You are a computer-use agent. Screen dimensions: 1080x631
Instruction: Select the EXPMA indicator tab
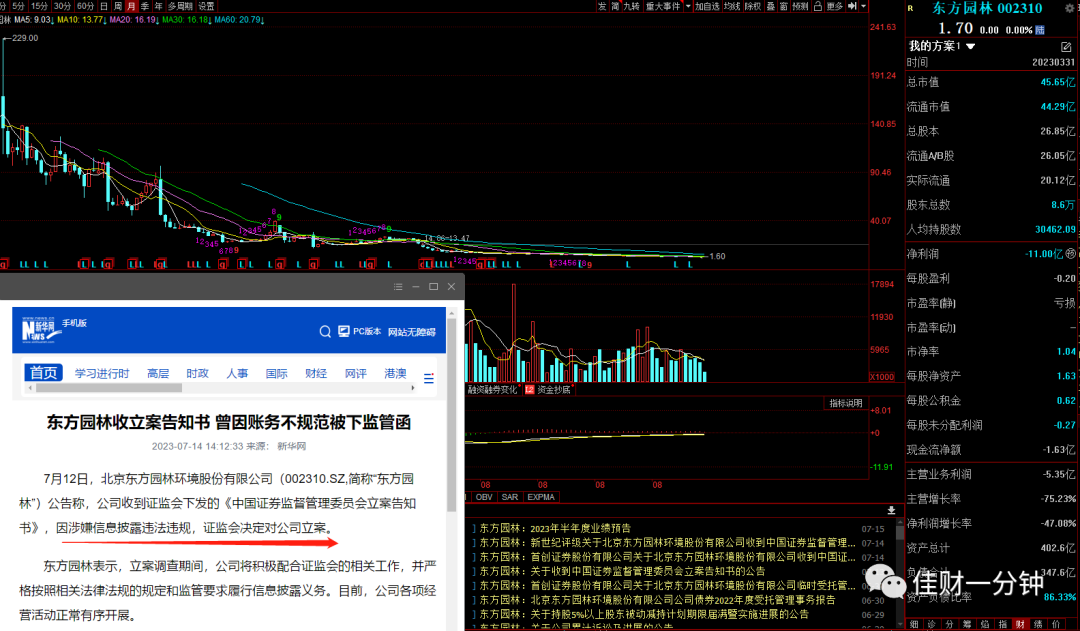541,497
